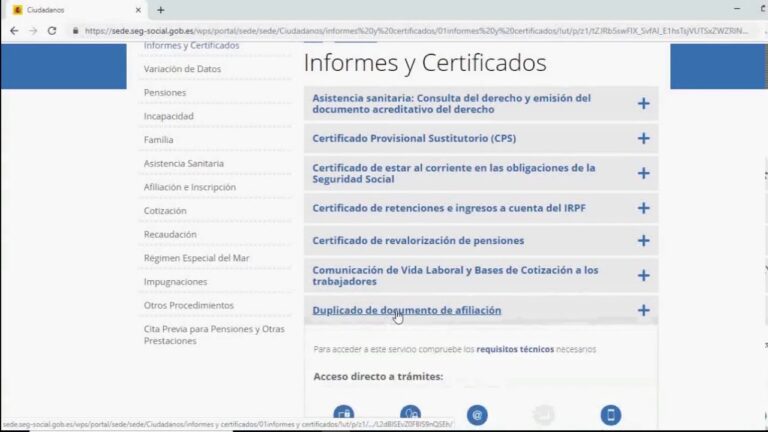Expand Asistencia sanitaria section with plus icon
This screenshot has height=432, width=768.
click(x=644, y=103)
